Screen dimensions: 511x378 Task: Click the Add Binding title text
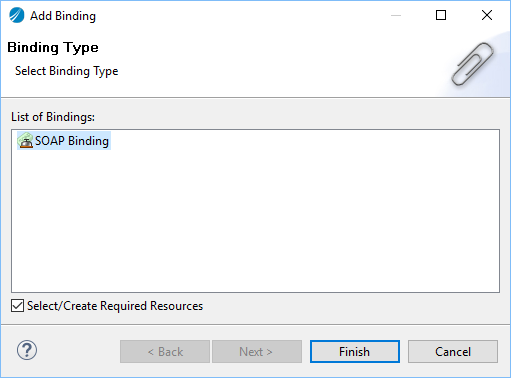[x=63, y=16]
